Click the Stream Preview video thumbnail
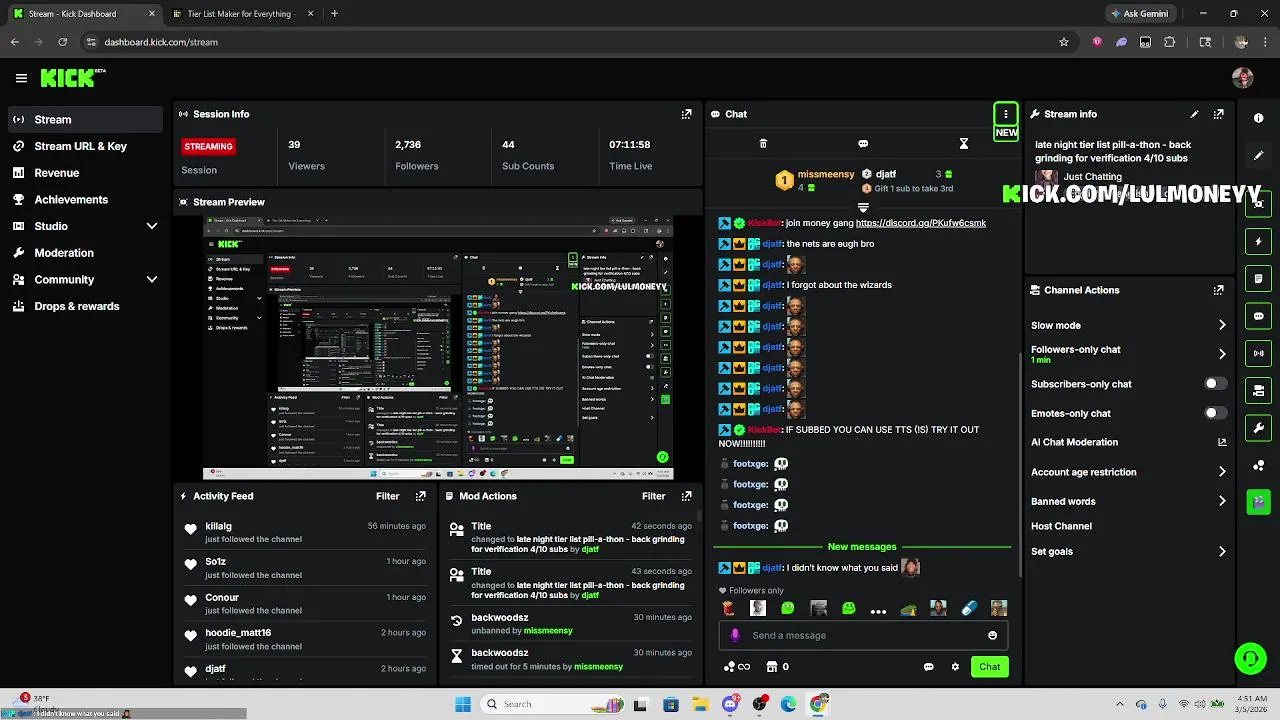Viewport: 1280px width, 720px height. (438, 348)
